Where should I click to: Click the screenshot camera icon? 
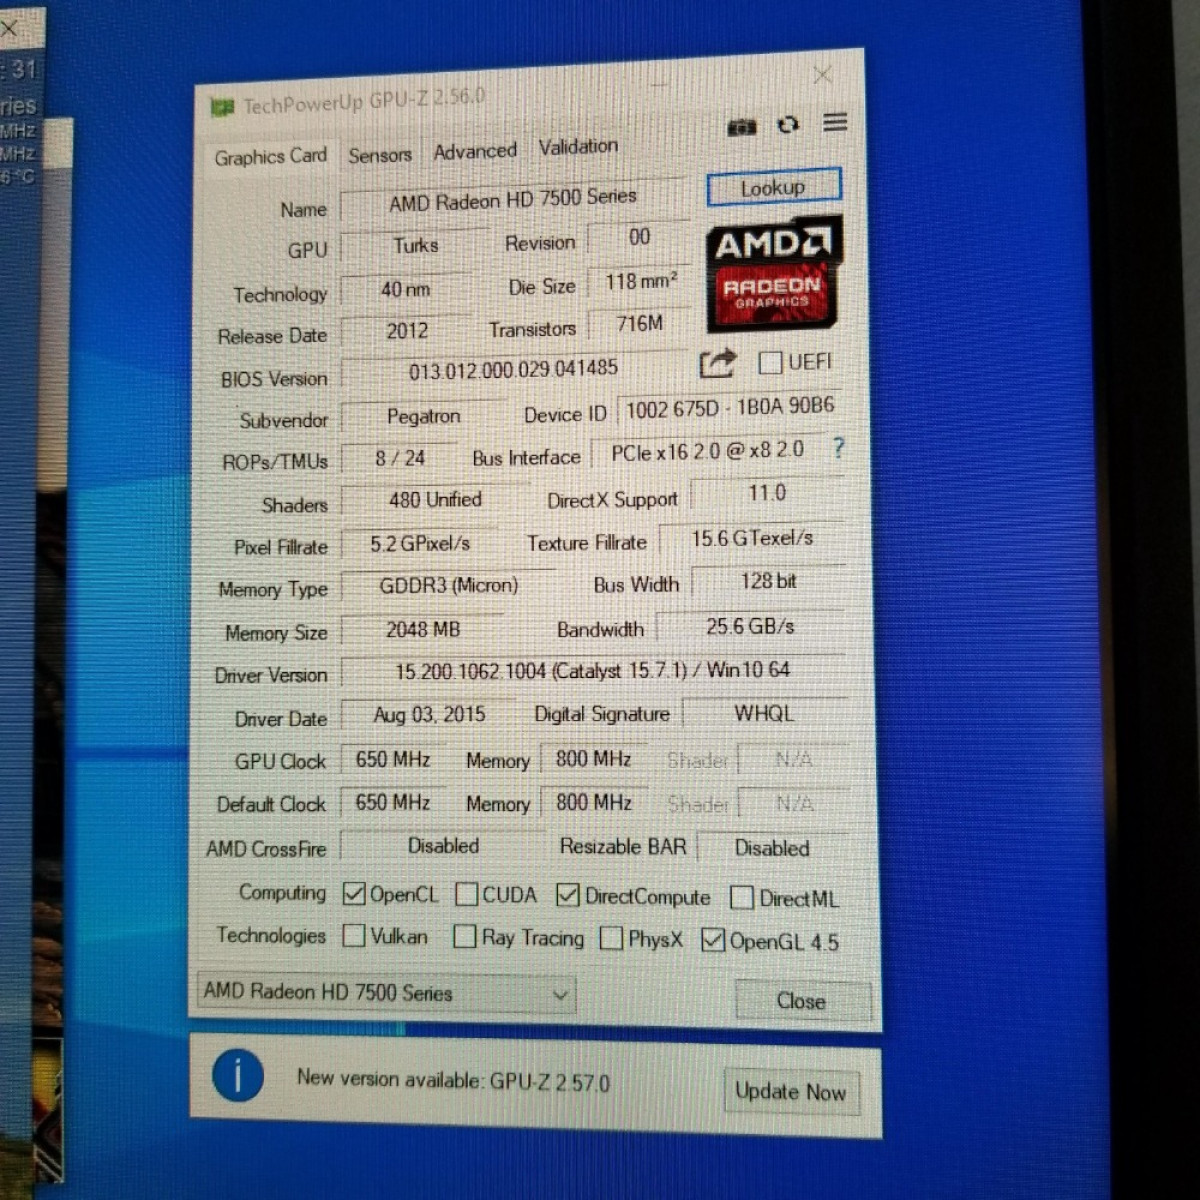click(741, 127)
